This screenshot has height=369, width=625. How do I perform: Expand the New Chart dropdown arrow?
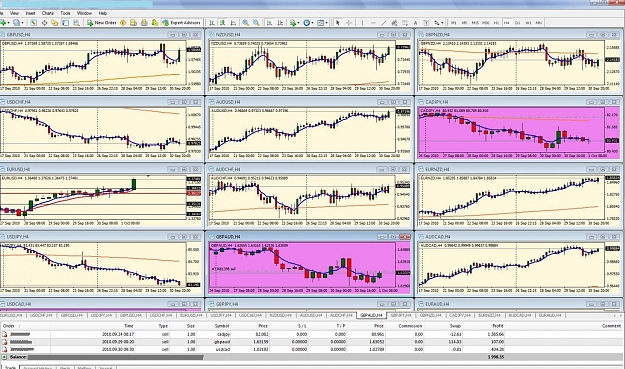click(9, 23)
